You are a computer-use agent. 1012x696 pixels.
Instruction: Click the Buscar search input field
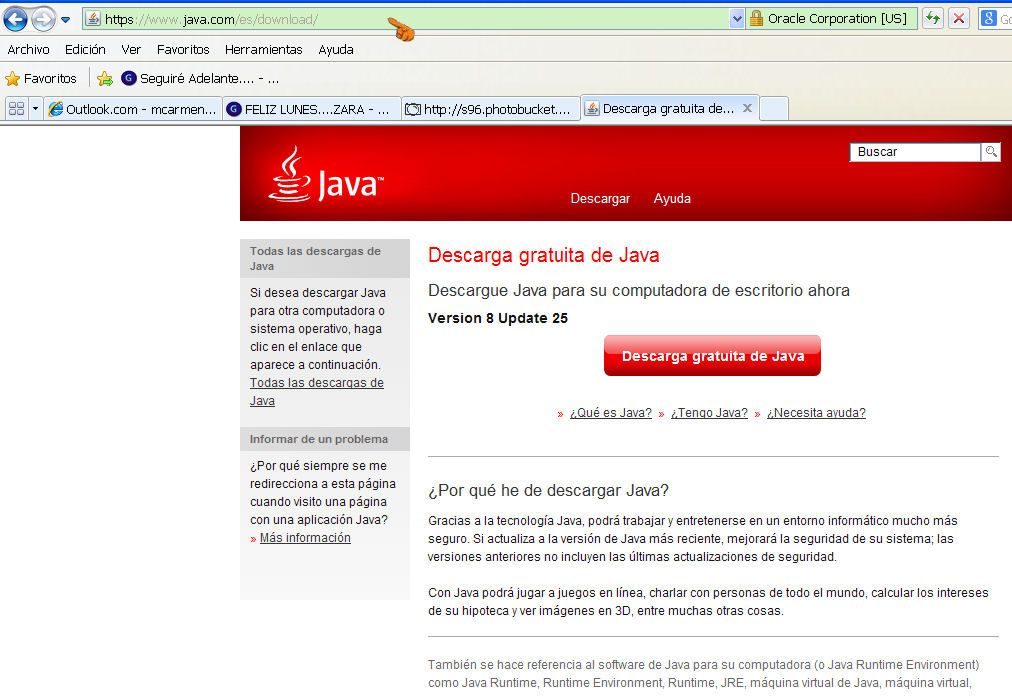(915, 152)
